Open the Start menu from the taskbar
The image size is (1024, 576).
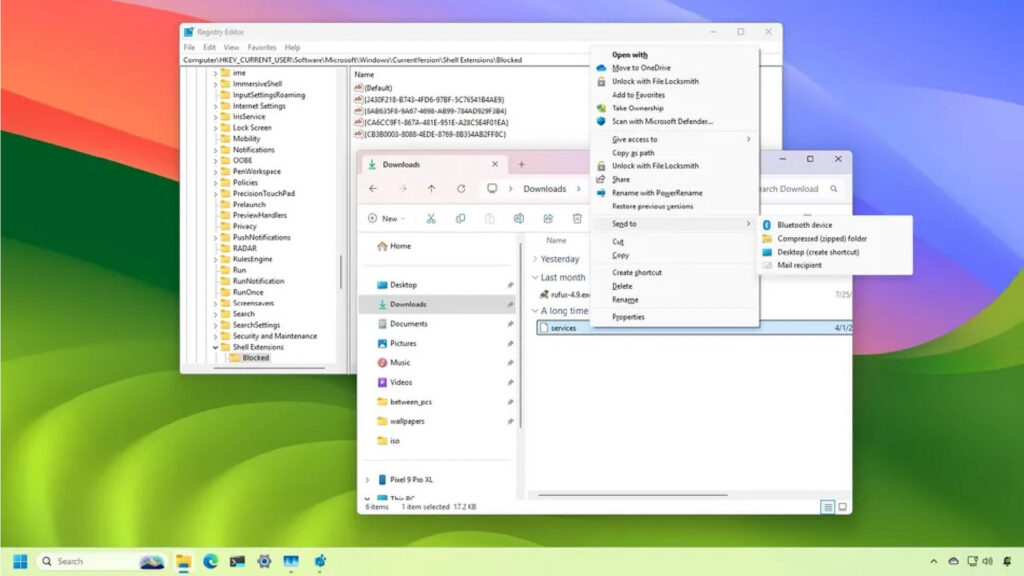point(20,561)
